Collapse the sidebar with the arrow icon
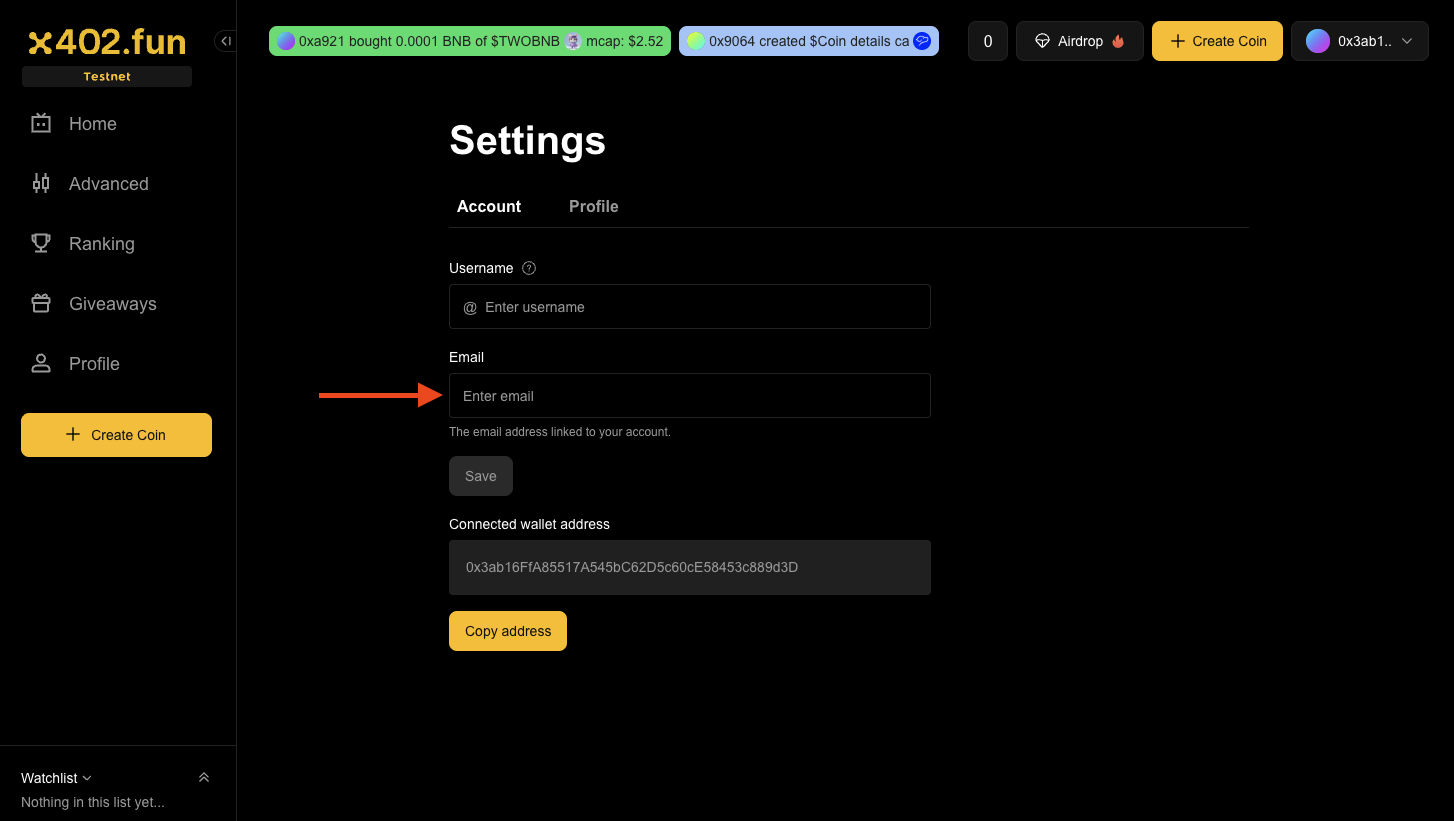Screen dimensions: 1454x821 [225, 41]
